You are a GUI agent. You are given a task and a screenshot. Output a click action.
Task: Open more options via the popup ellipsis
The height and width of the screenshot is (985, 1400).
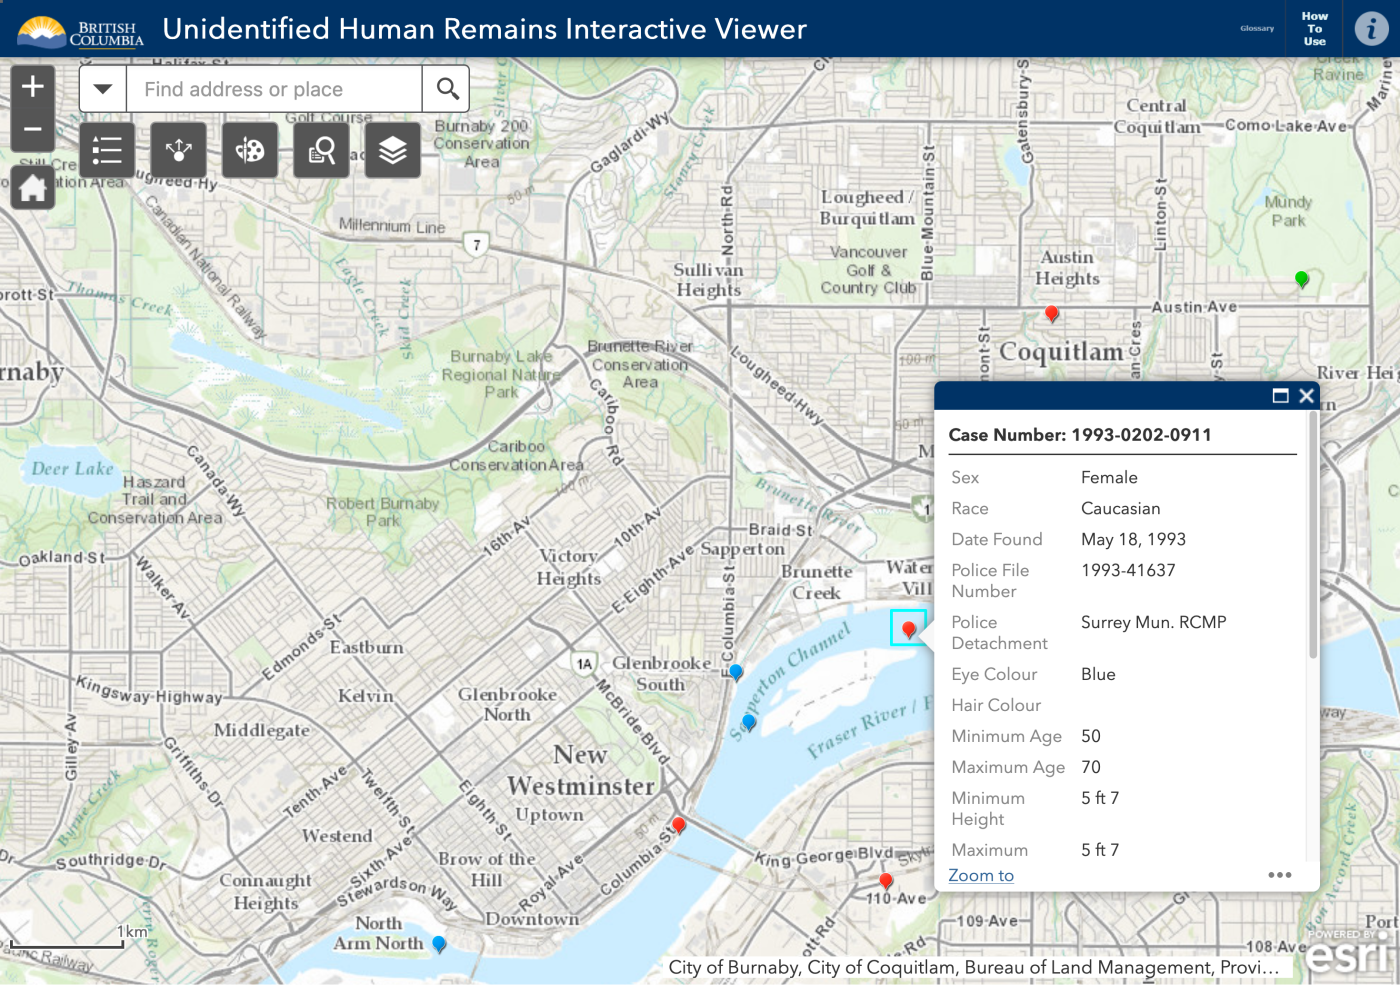point(1279,875)
